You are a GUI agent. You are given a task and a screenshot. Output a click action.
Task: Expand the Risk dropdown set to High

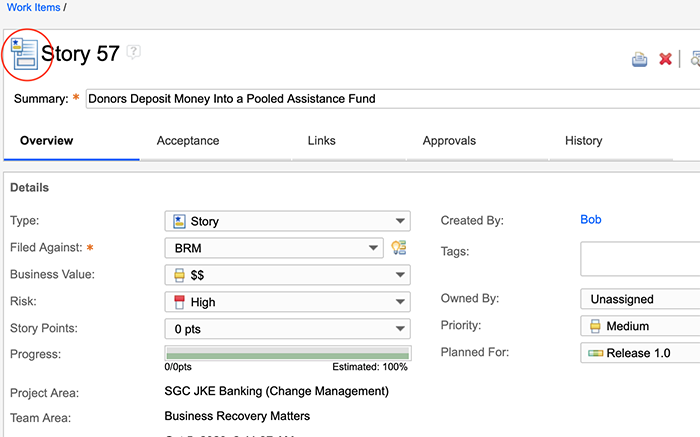coord(287,302)
